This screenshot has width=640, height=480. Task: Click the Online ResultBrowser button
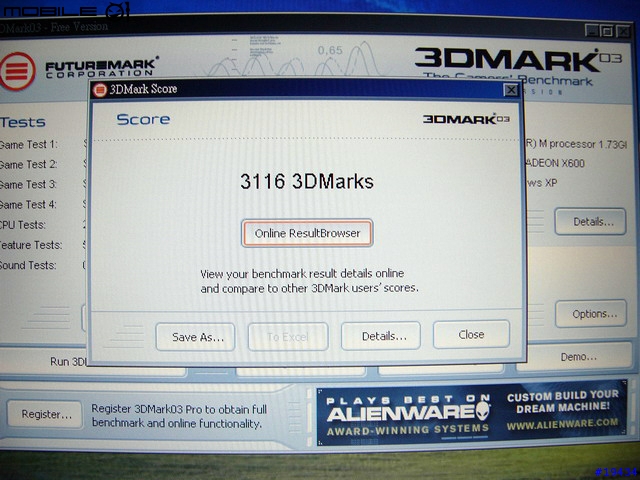pos(307,233)
